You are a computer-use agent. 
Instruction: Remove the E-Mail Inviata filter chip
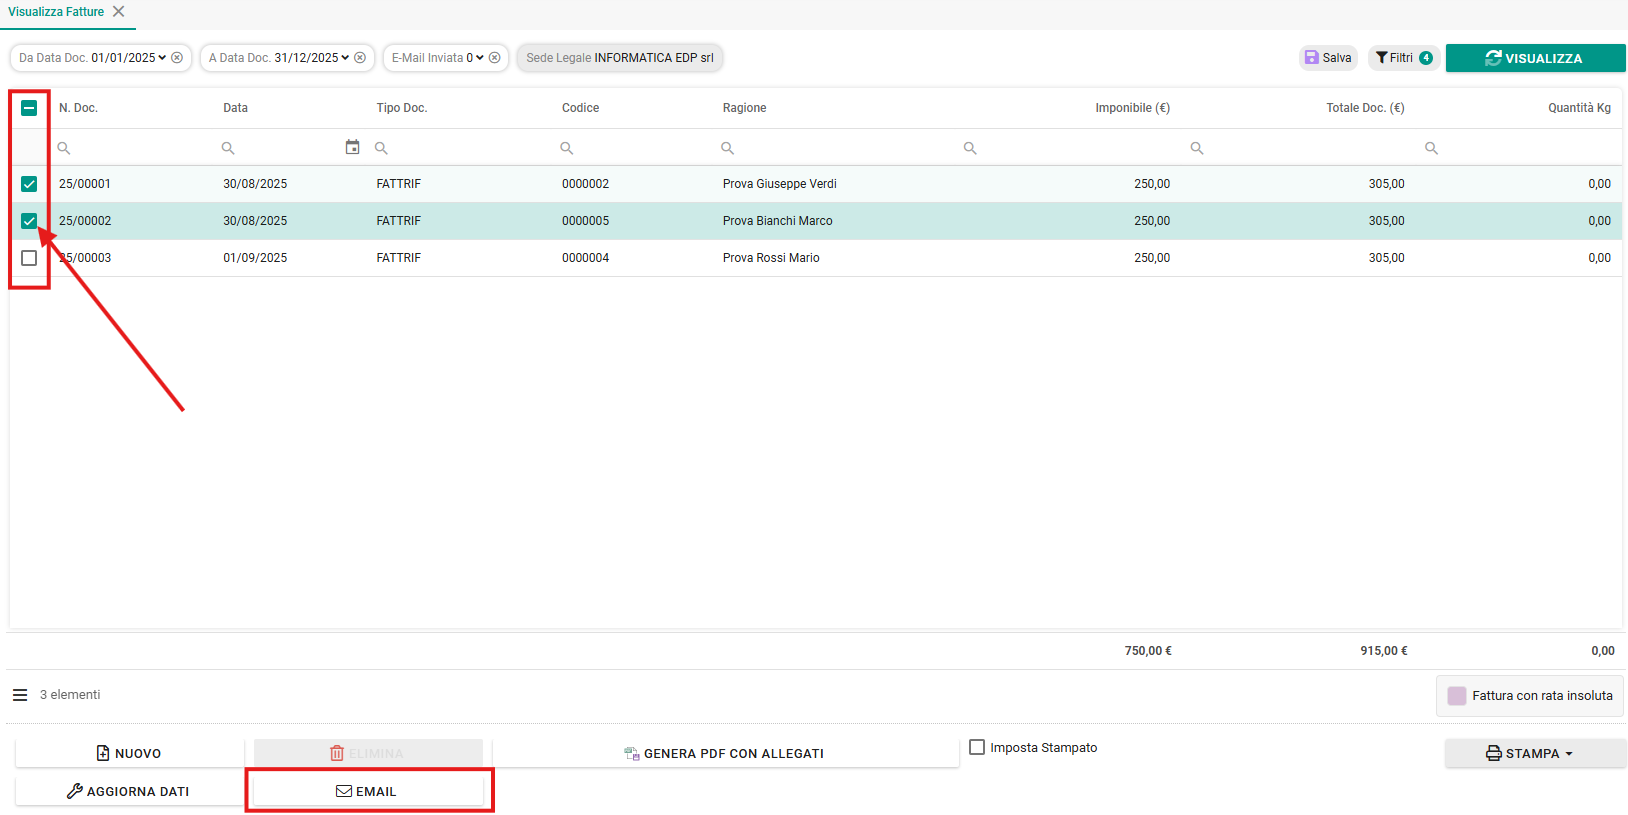click(494, 58)
